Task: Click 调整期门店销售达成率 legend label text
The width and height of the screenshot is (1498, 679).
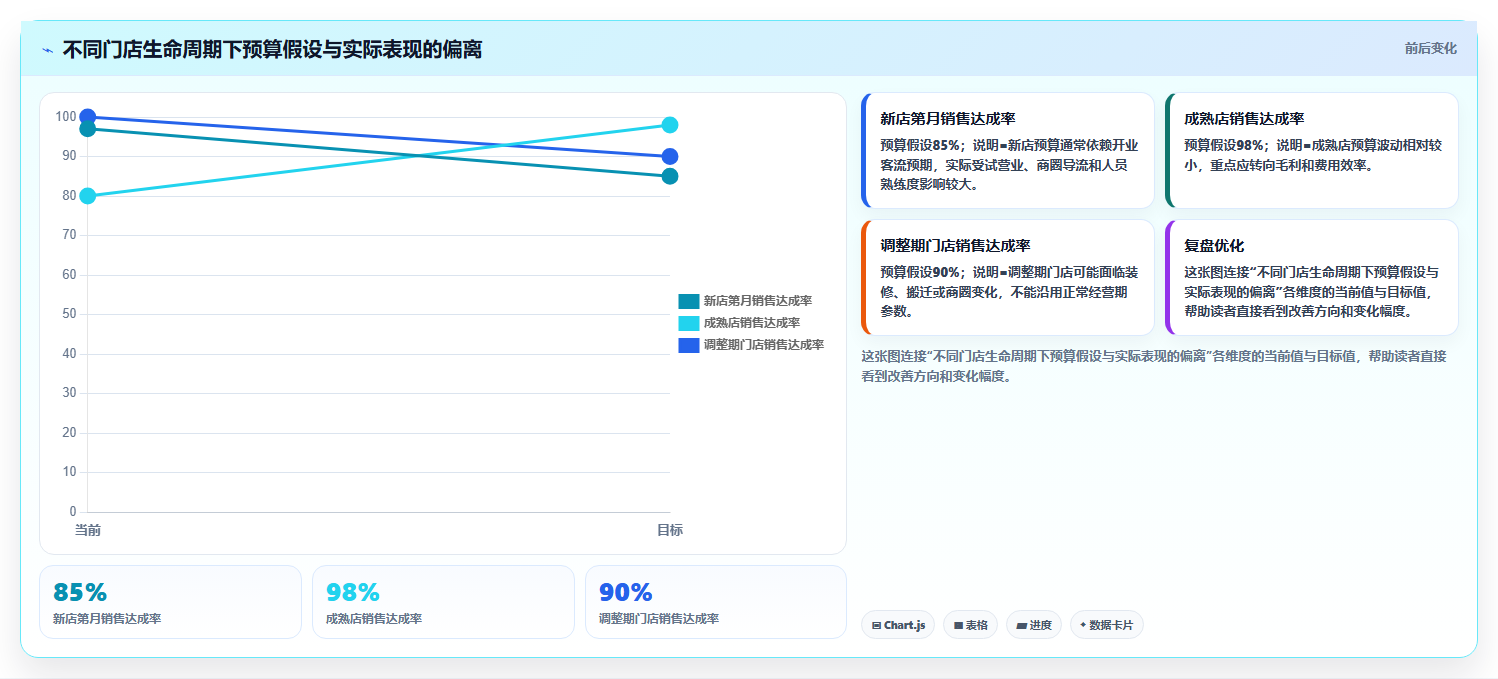Action: [x=763, y=345]
